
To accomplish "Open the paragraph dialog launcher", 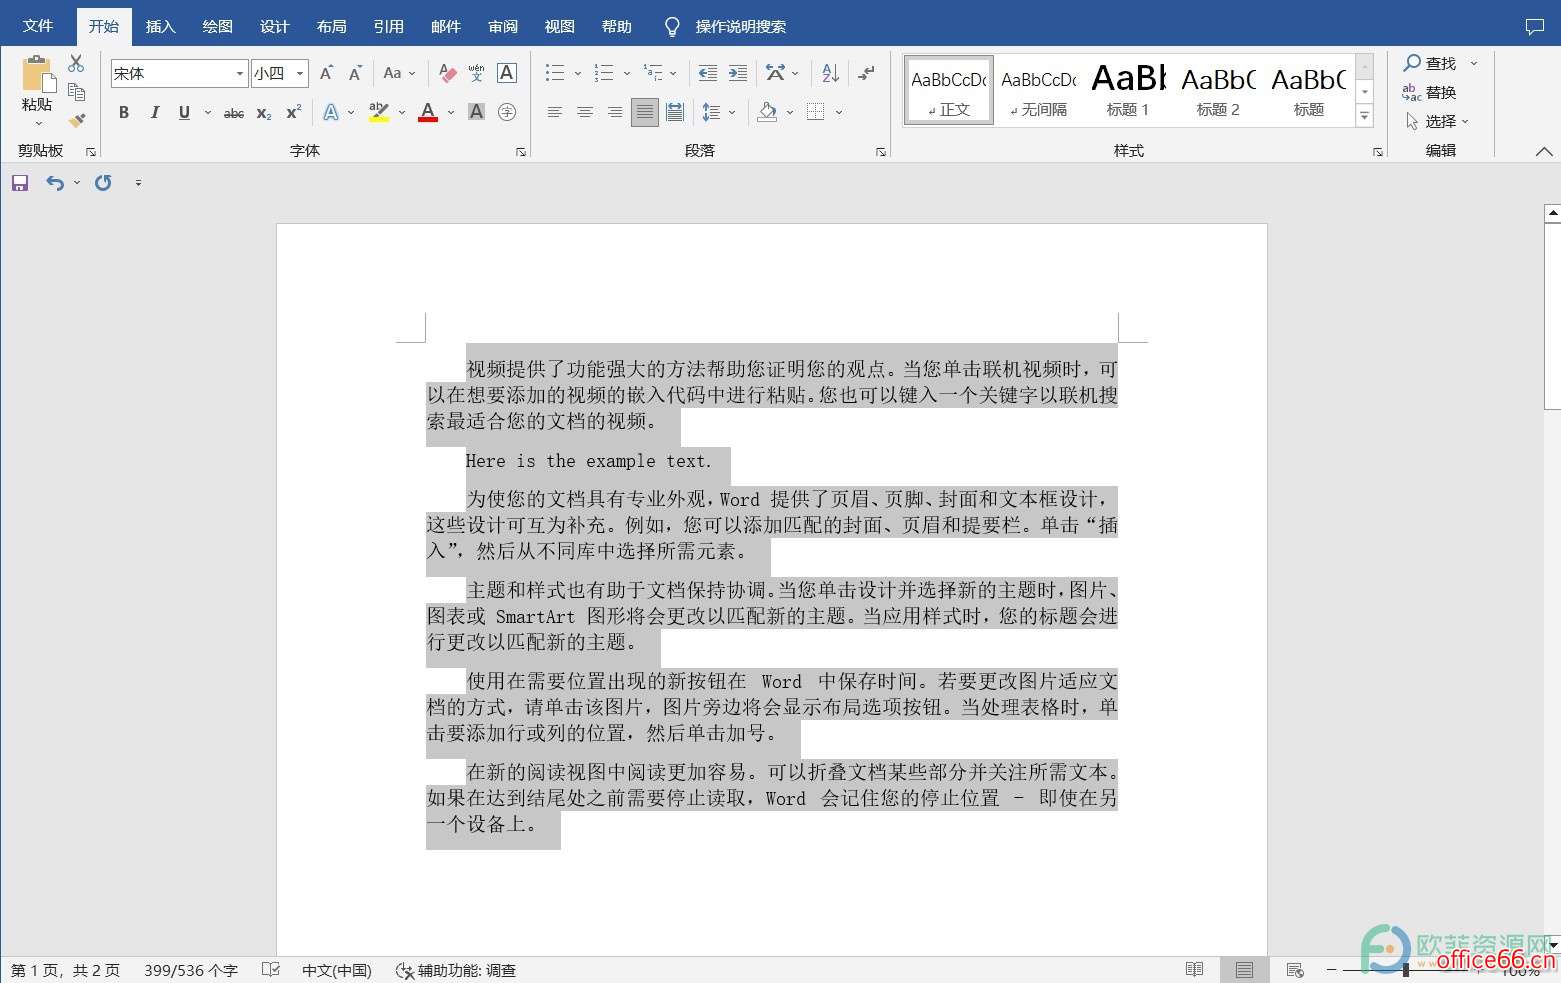I will point(881,152).
